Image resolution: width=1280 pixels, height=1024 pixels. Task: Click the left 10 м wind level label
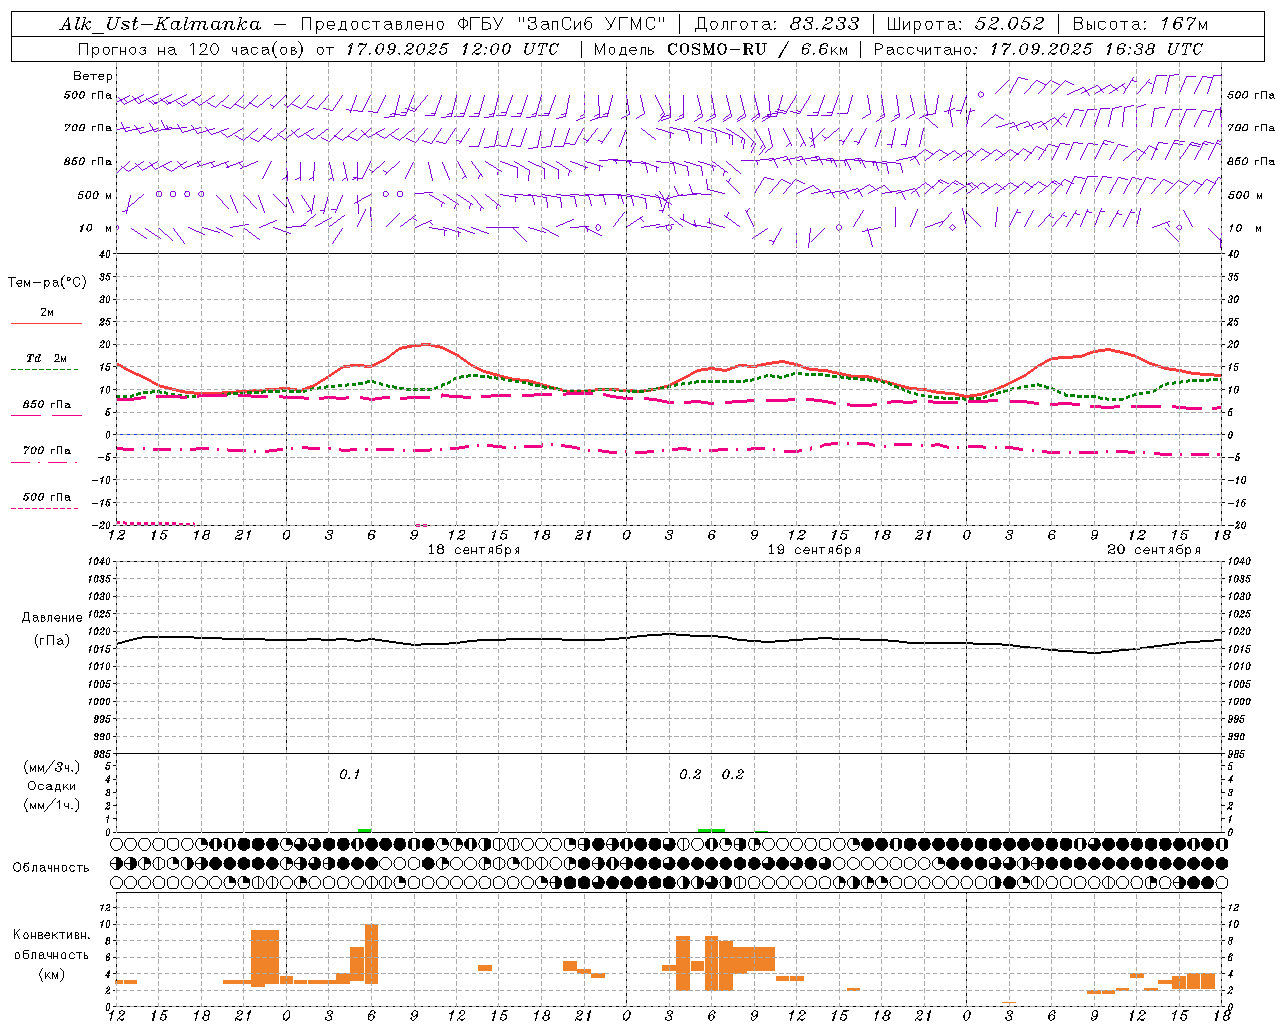(x=95, y=228)
